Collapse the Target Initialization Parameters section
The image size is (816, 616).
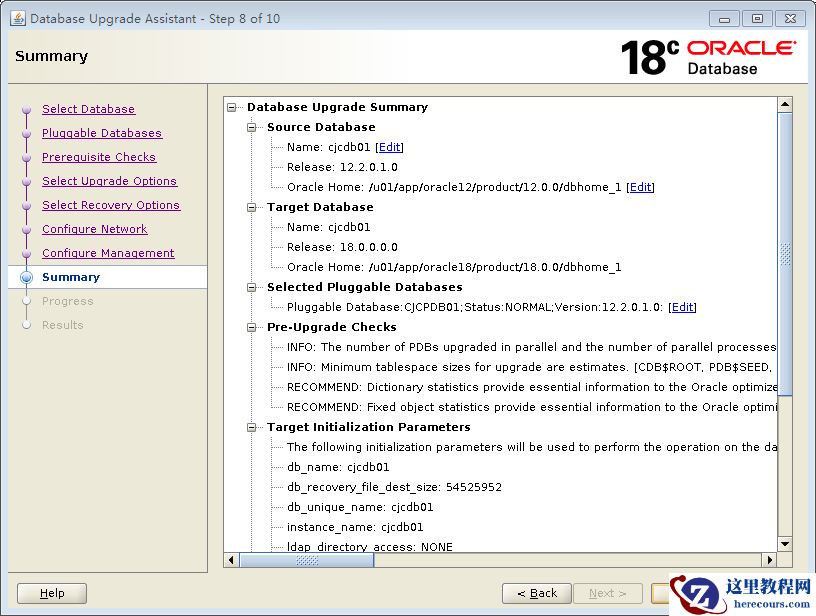coord(252,427)
